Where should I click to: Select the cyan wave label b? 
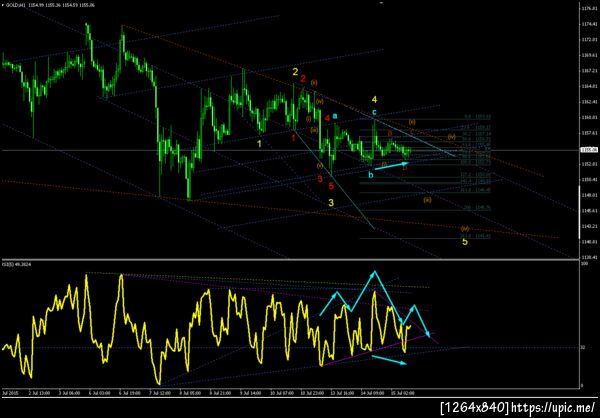pyautogui.click(x=370, y=175)
